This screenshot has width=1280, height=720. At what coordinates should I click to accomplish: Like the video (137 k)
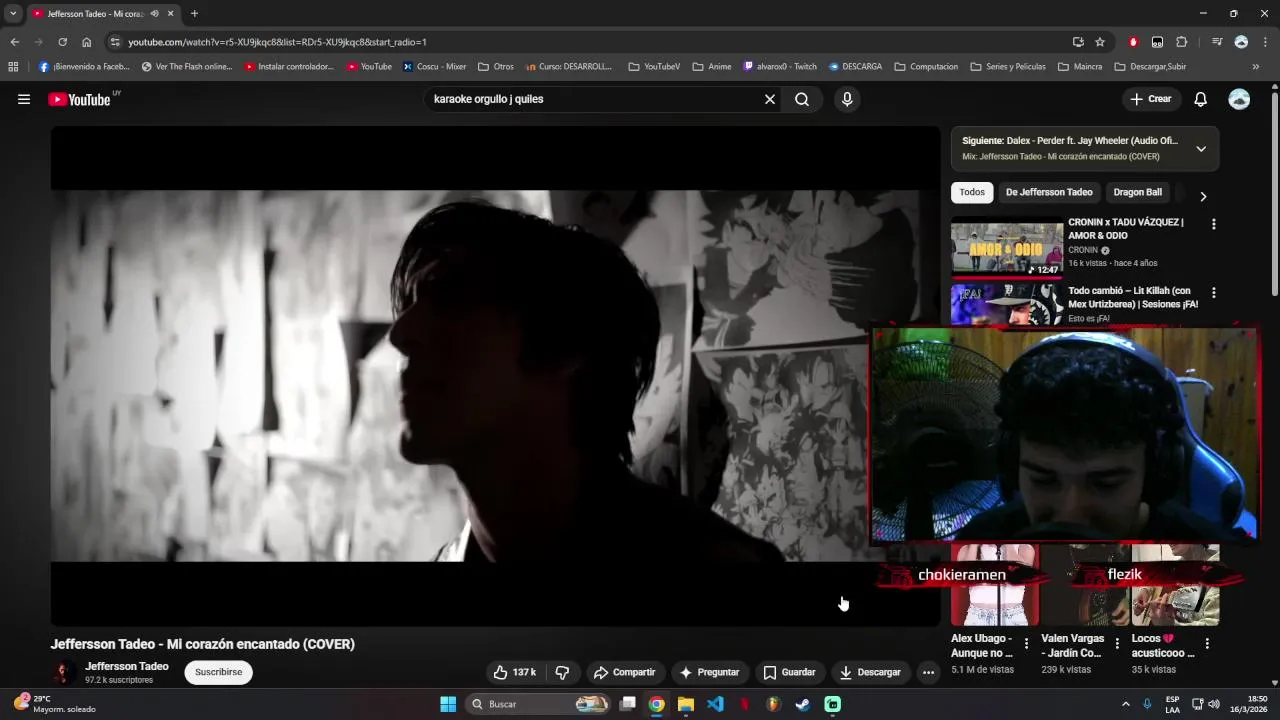515,672
